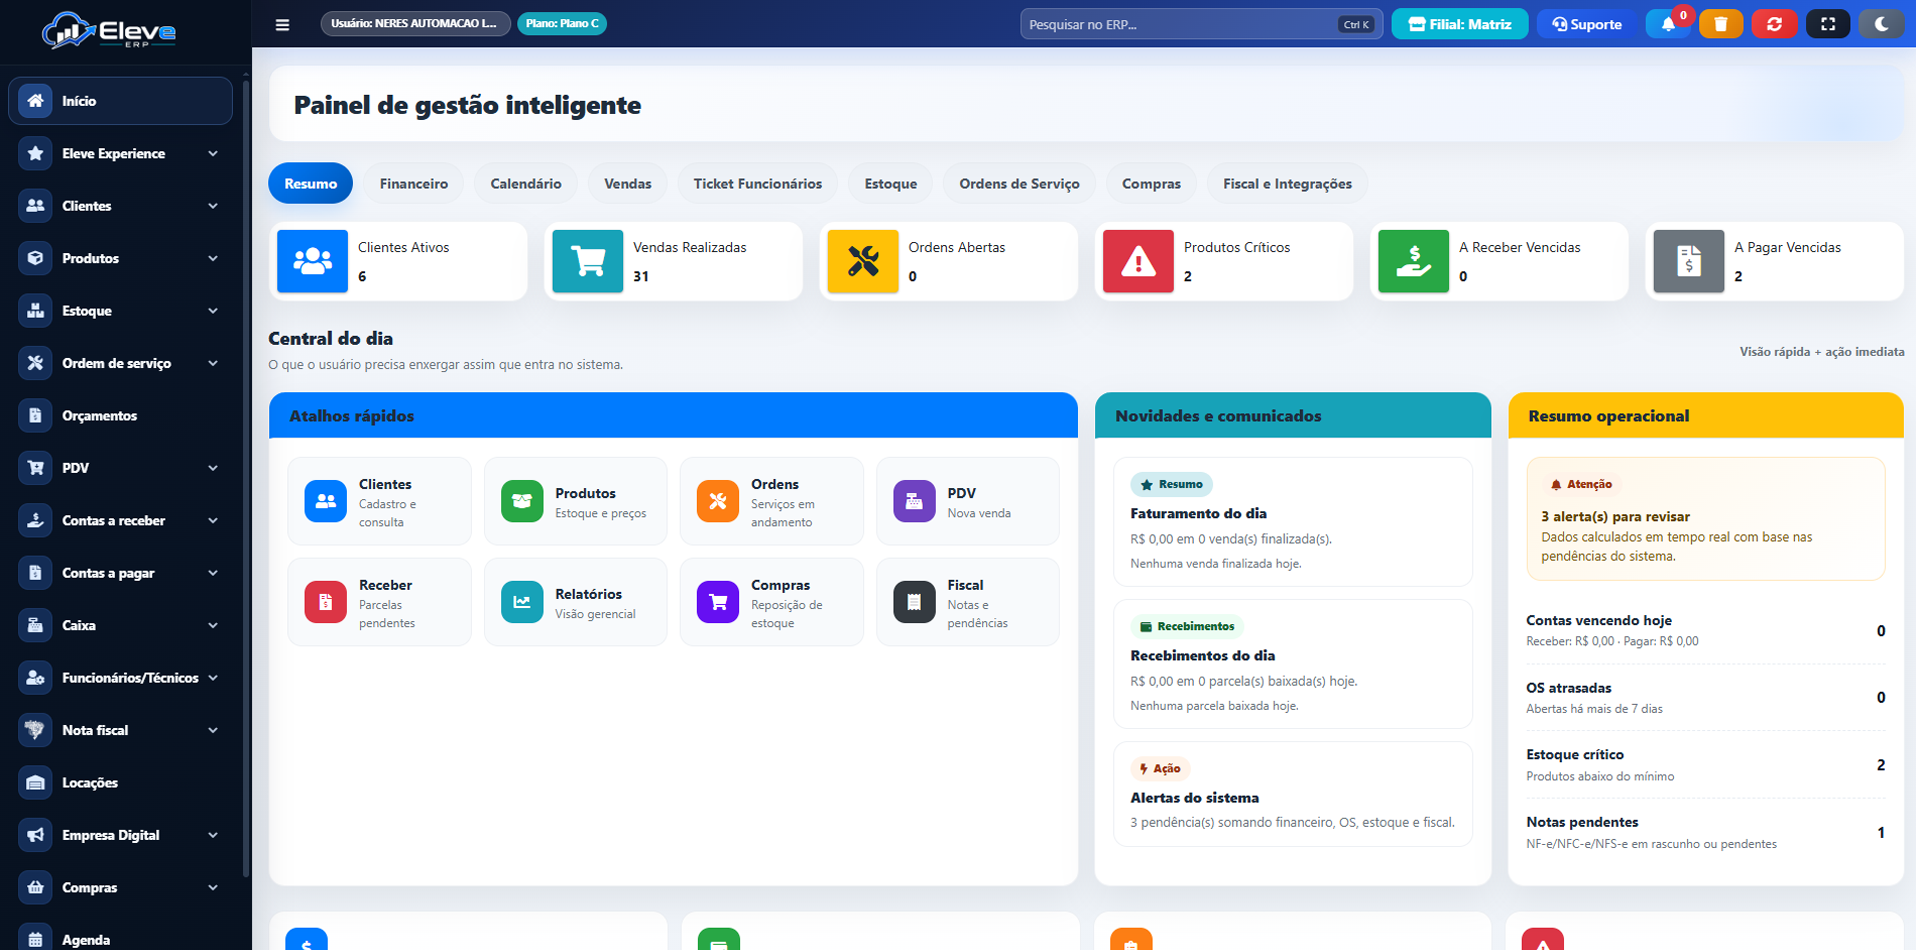Viewport: 1916px width, 950px height.
Task: Open the Receber shortcut card
Action: click(x=379, y=602)
